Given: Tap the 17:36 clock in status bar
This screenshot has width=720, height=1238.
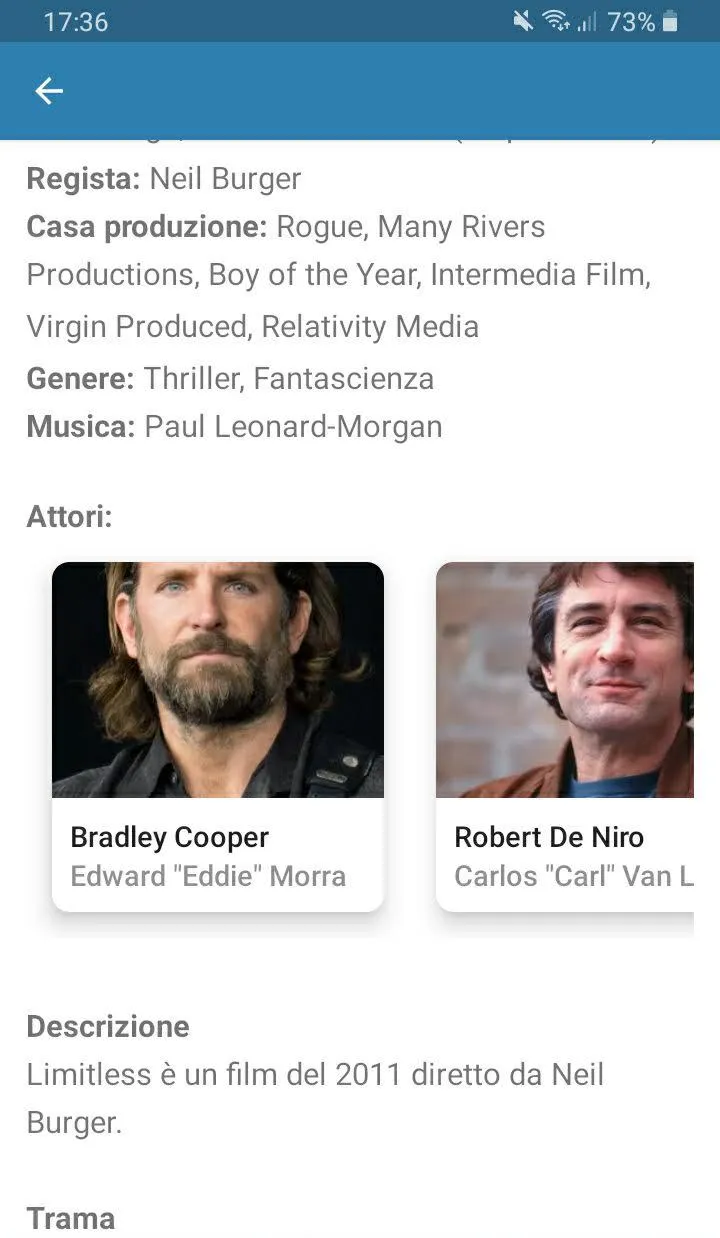Looking at the screenshot, I should [x=76, y=21].
